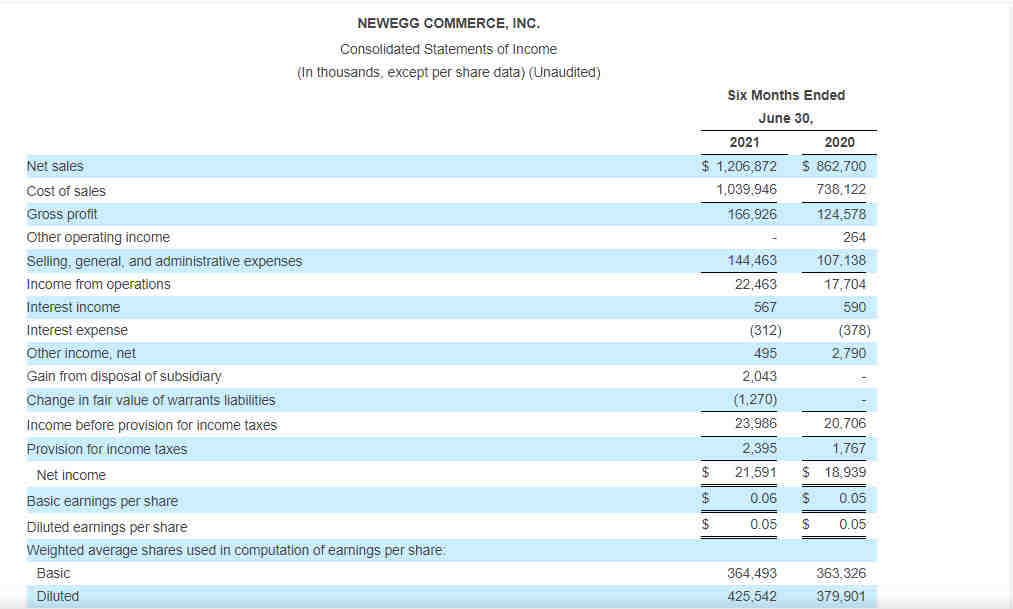Select Income from operations value 22,463
The image size is (1013, 609).
coord(756,284)
